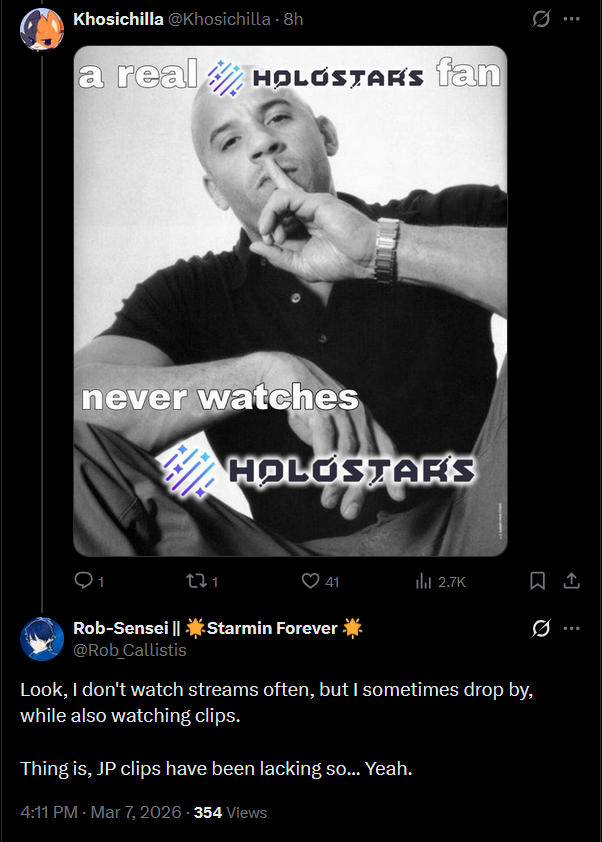Screen dimensions: 602x842
Task: Open the Holostars fan meme image
Action: click(x=290, y=301)
